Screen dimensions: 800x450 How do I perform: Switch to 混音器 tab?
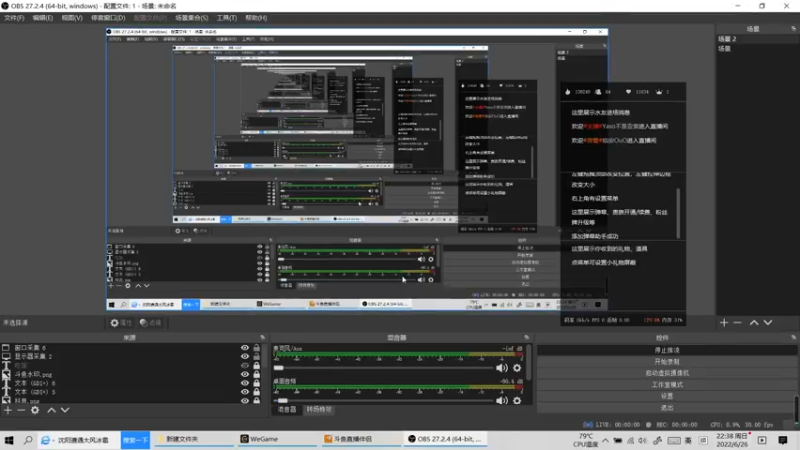coord(287,409)
